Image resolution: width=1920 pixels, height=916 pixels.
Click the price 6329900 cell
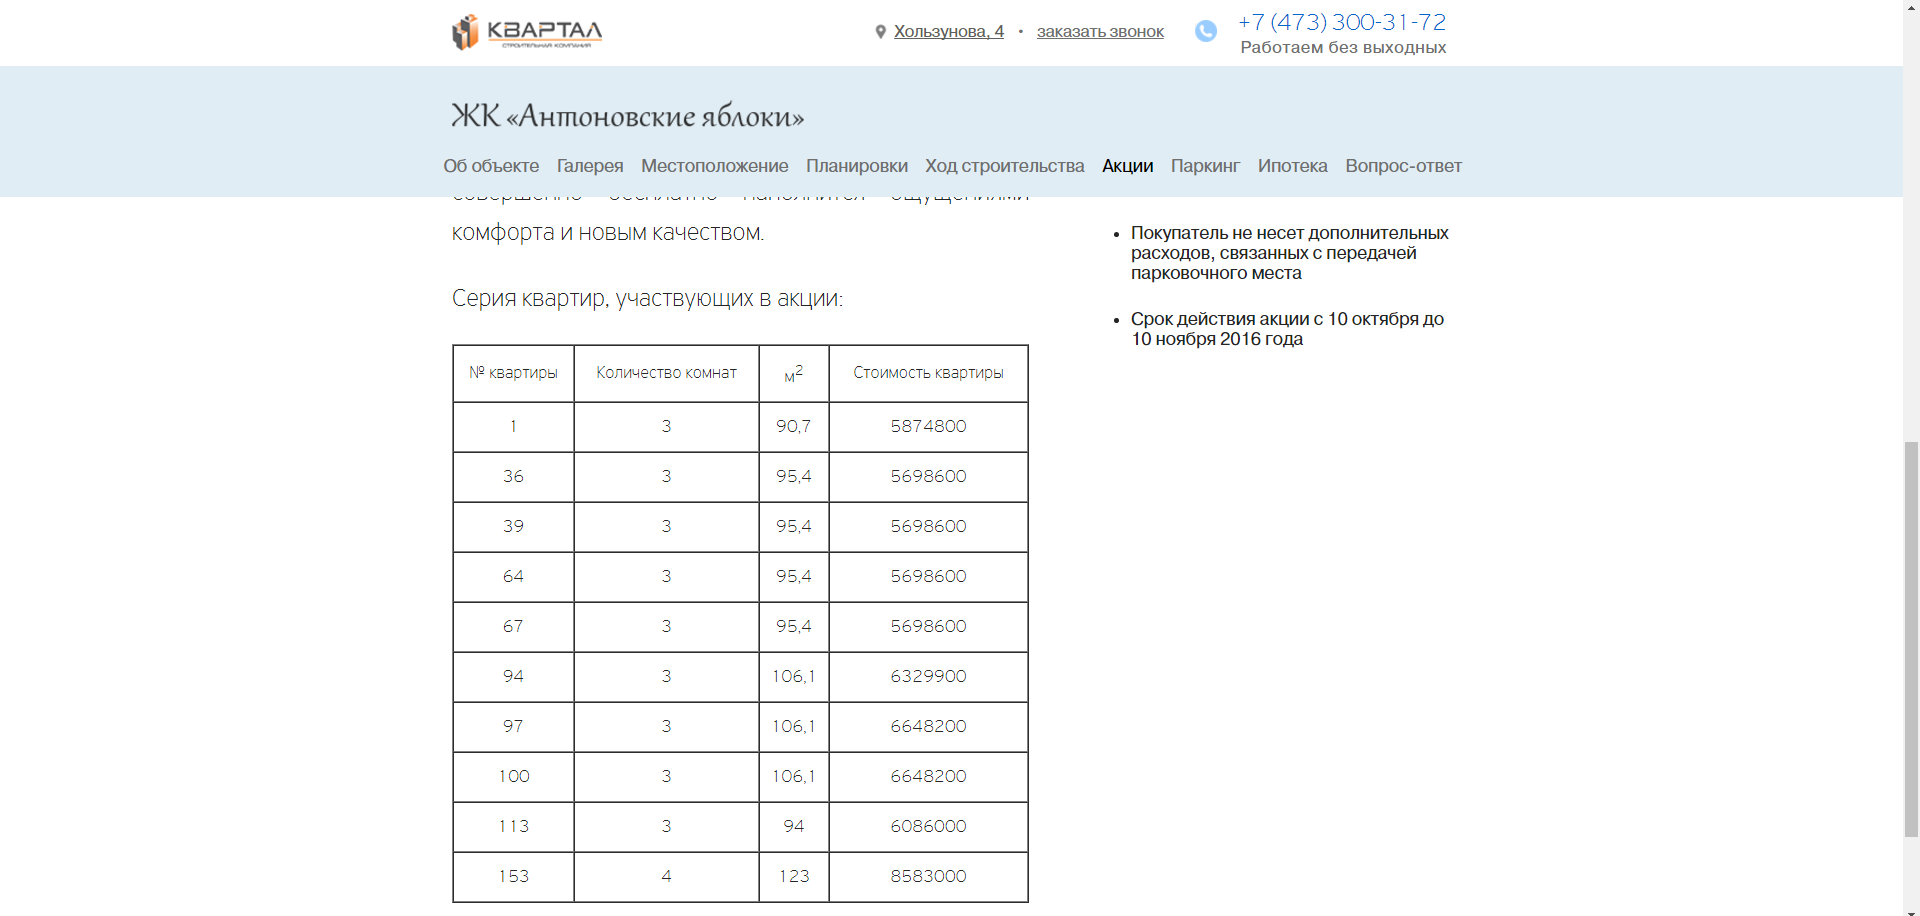928,677
